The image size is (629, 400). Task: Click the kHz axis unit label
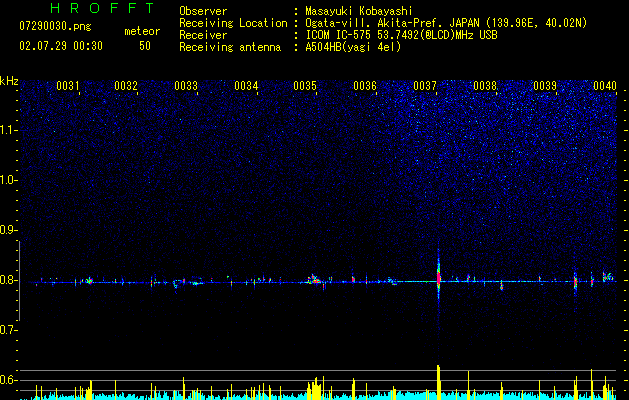click(9, 81)
